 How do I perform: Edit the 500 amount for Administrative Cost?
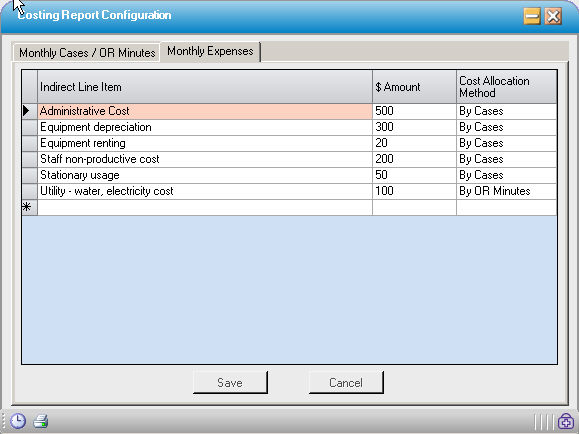(x=414, y=111)
